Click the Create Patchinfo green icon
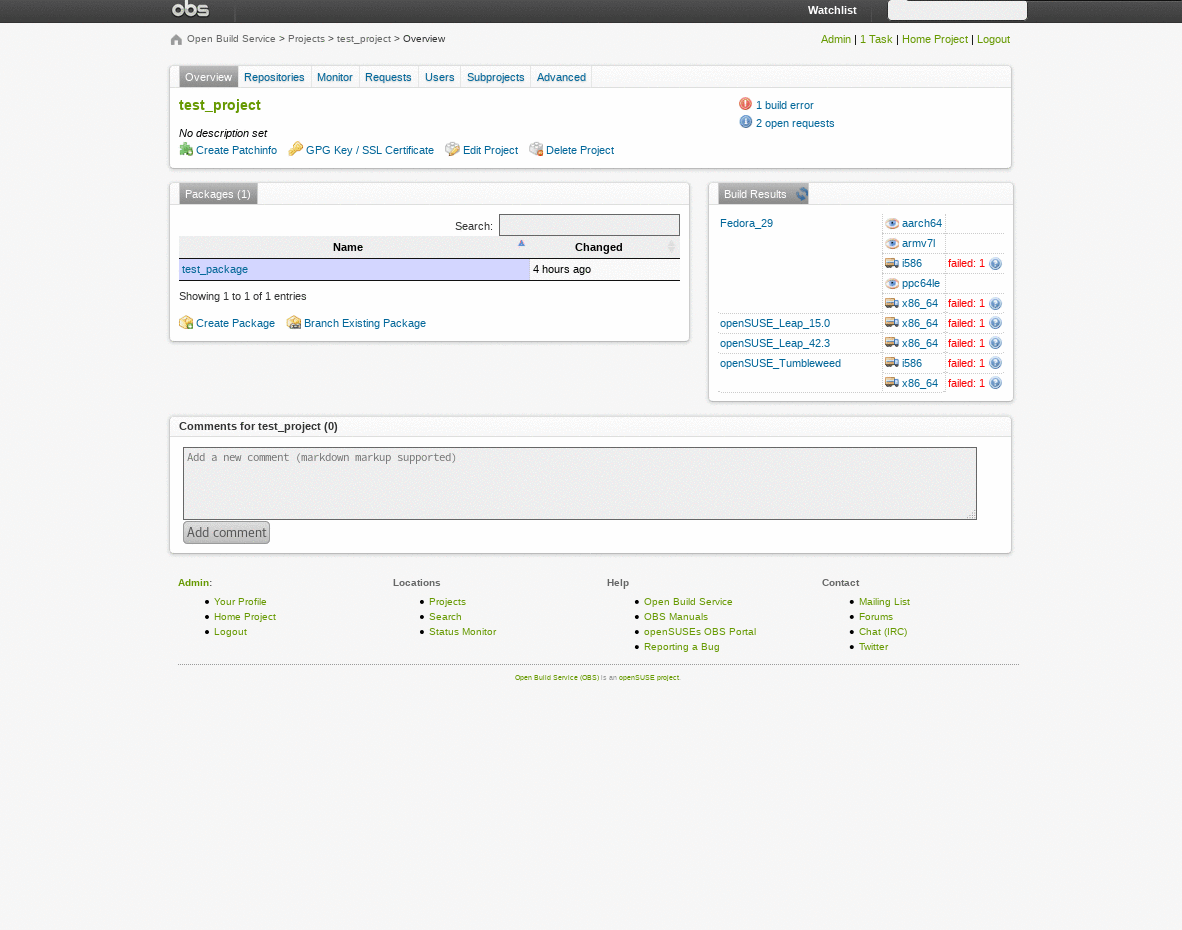This screenshot has width=1182, height=930. (187, 150)
